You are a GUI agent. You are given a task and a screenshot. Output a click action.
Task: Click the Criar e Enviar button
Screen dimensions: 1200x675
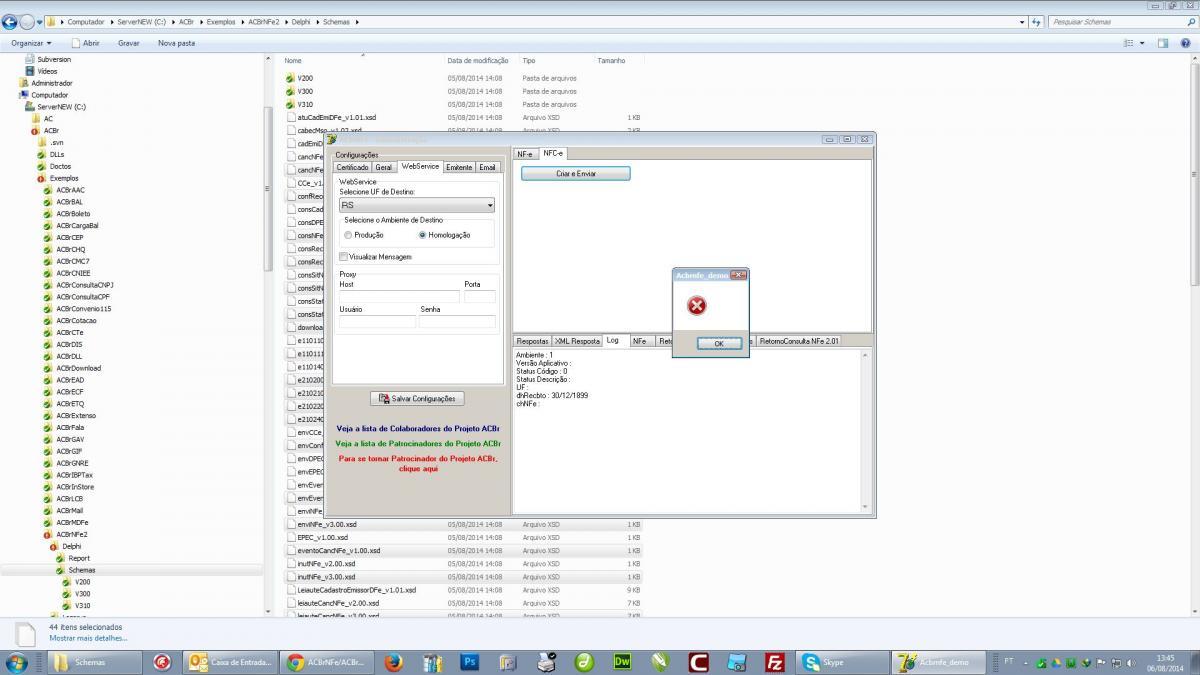[576, 173]
